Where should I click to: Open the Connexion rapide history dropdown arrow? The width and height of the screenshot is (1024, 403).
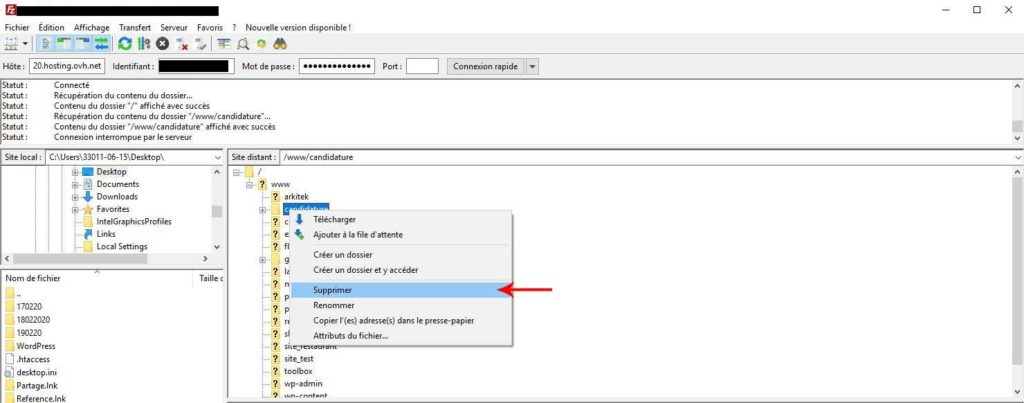532,66
